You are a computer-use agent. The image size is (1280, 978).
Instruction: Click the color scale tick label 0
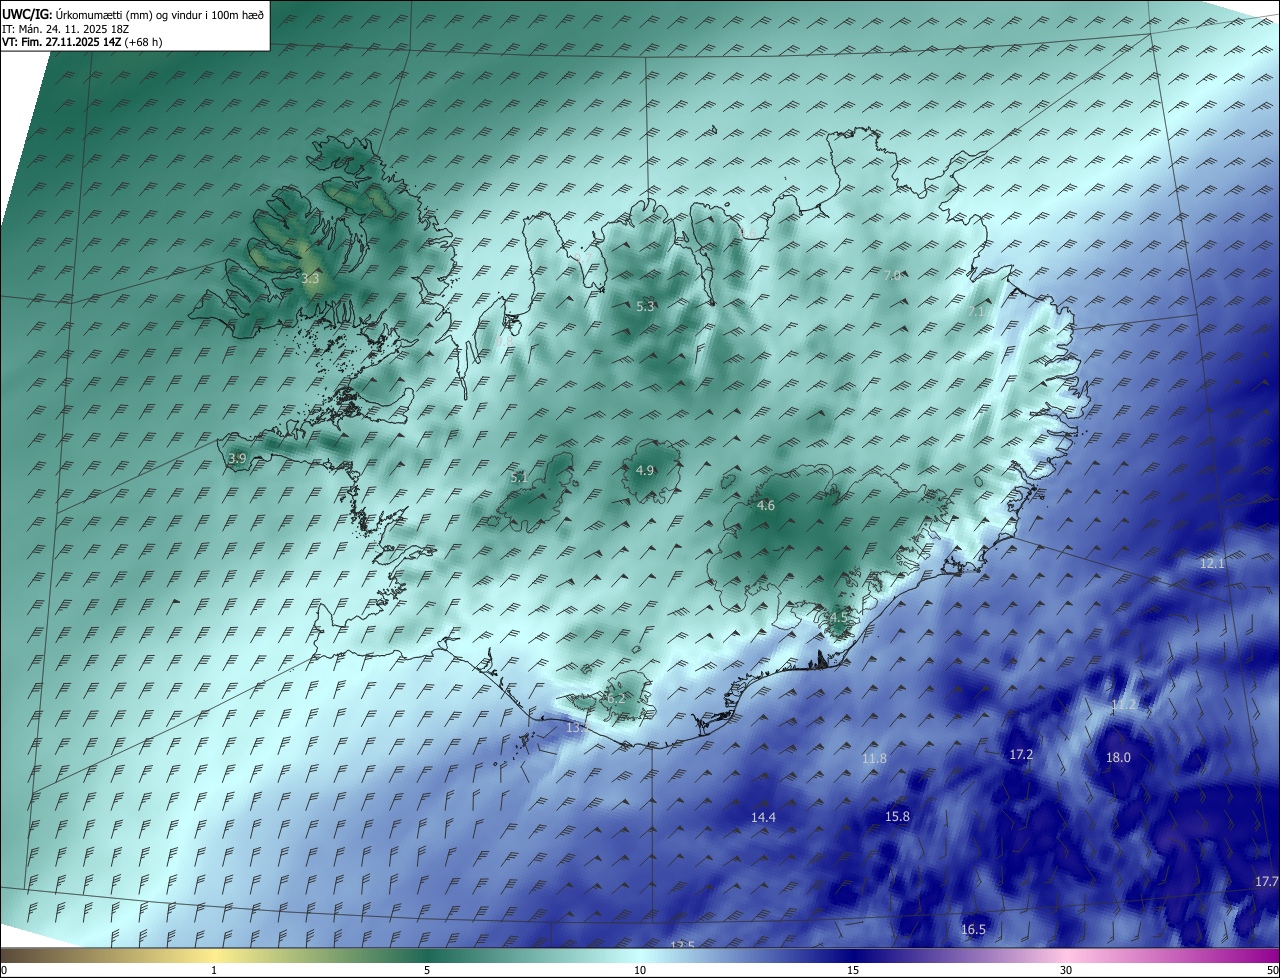[x=4, y=971]
